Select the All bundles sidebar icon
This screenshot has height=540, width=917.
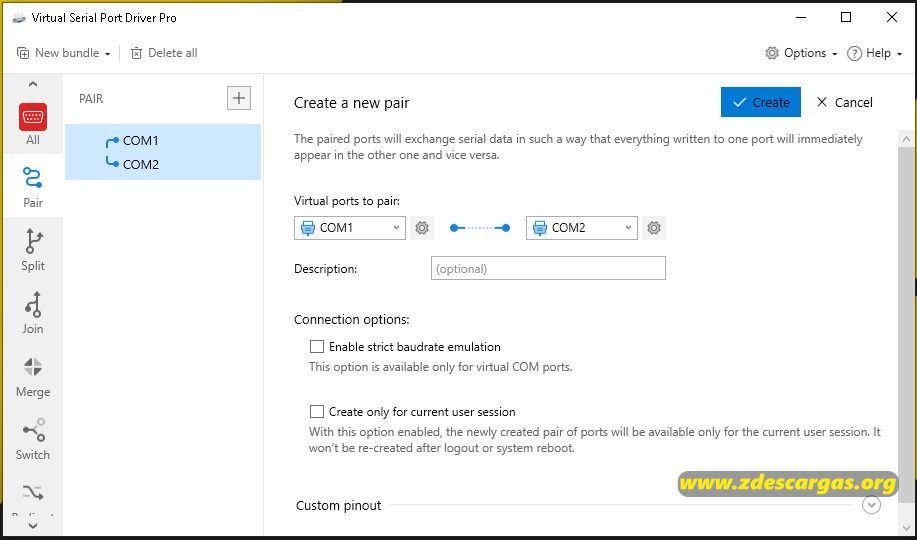pos(33,124)
